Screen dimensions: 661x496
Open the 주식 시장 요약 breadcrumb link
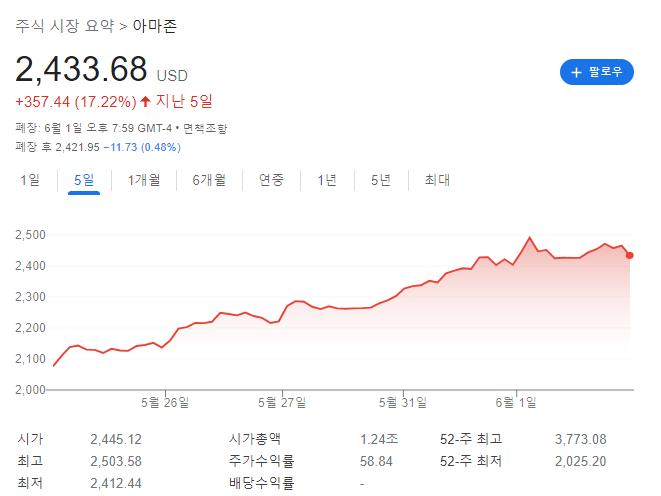(64, 26)
